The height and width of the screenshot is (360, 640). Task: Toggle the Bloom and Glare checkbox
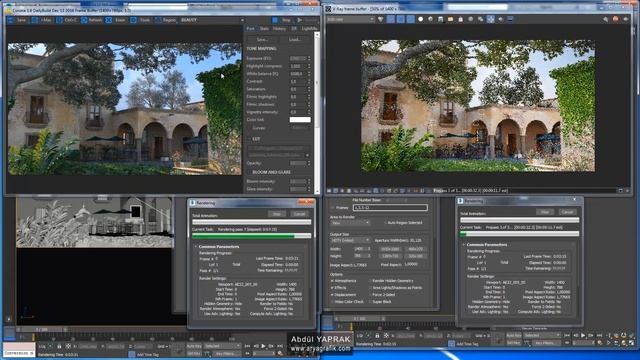pyautogui.click(x=249, y=172)
